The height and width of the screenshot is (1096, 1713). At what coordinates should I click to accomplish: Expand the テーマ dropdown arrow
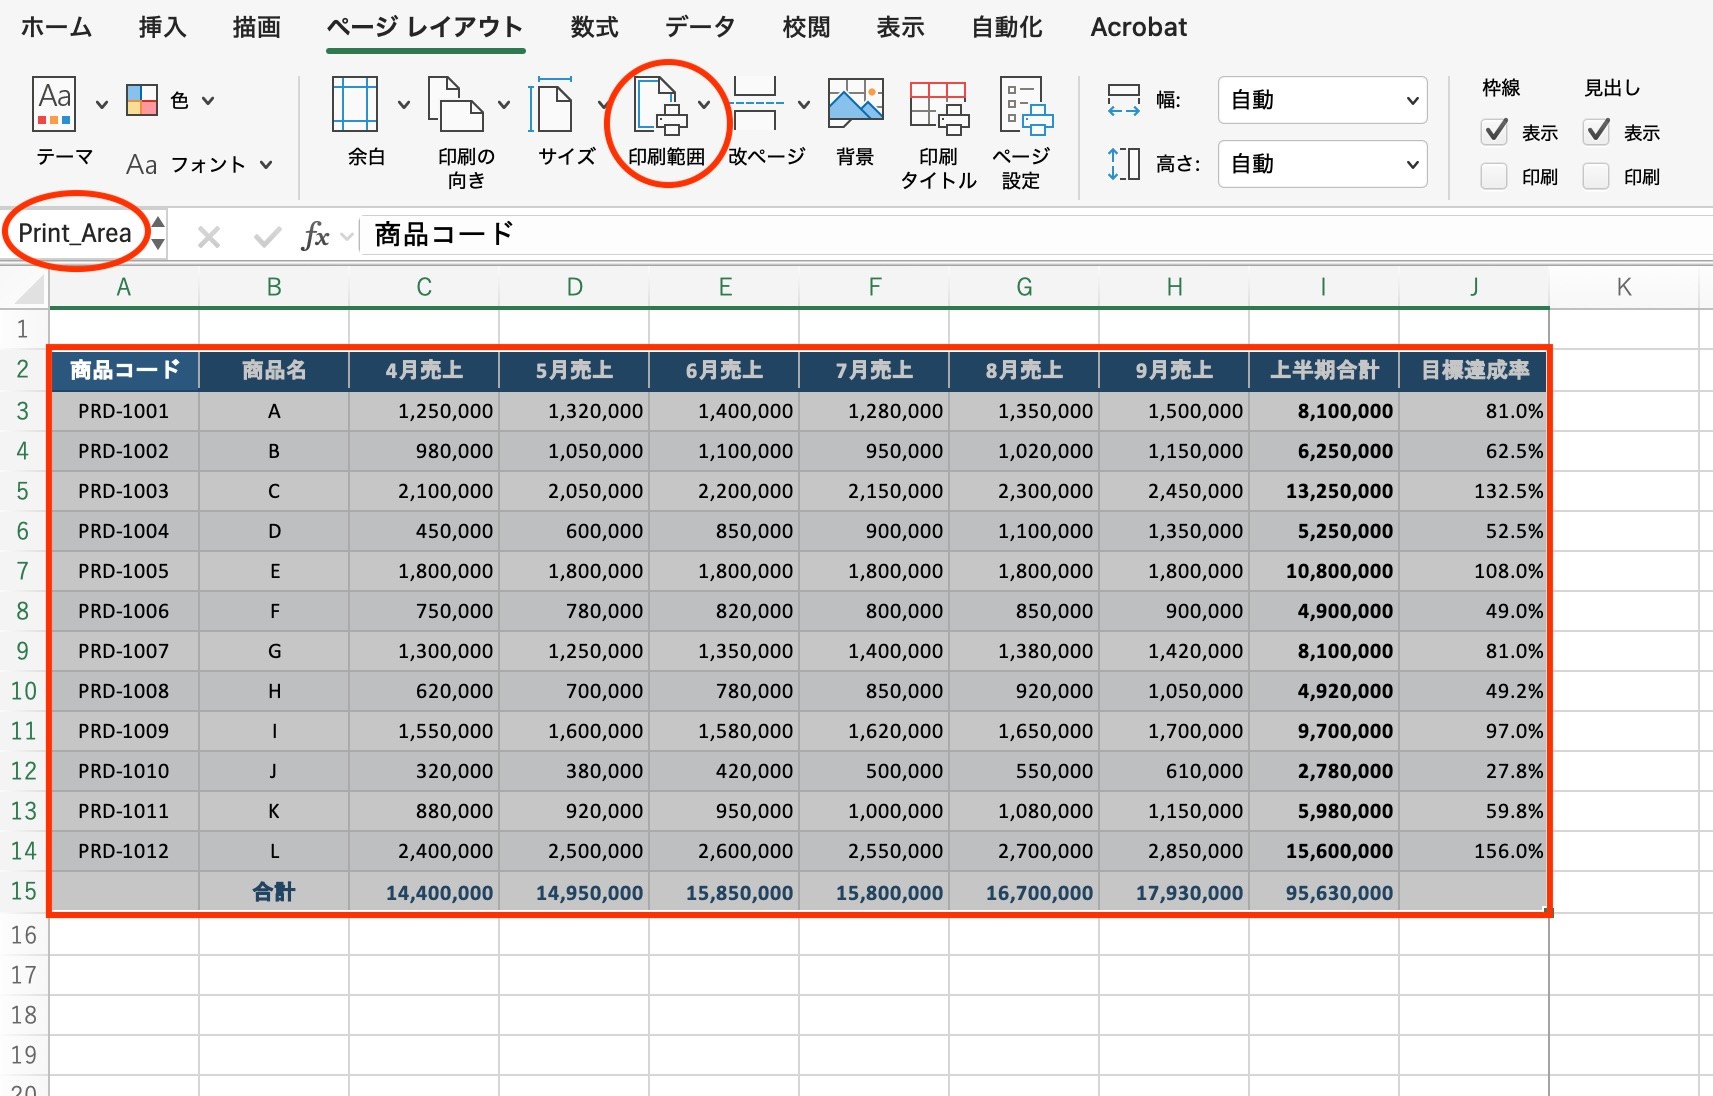pos(101,104)
